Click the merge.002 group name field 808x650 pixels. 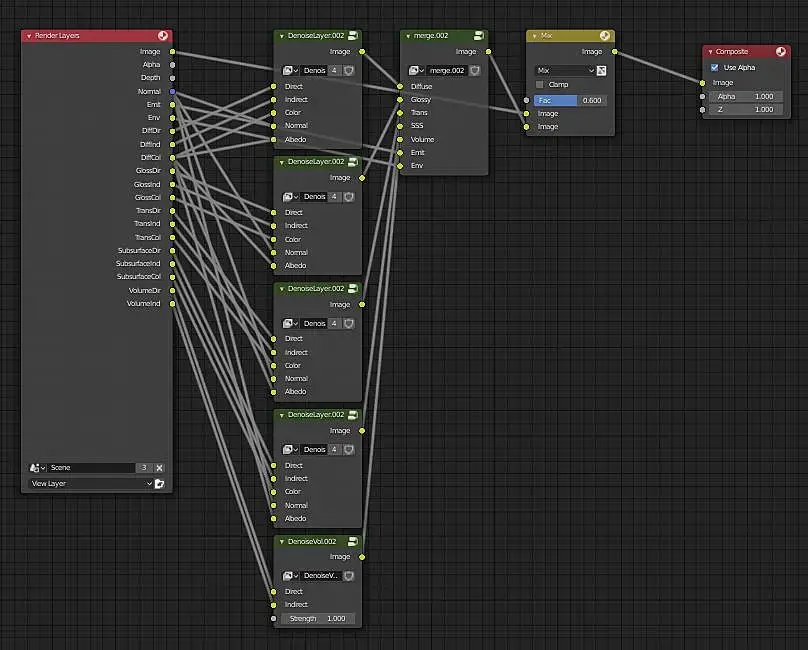pos(447,71)
